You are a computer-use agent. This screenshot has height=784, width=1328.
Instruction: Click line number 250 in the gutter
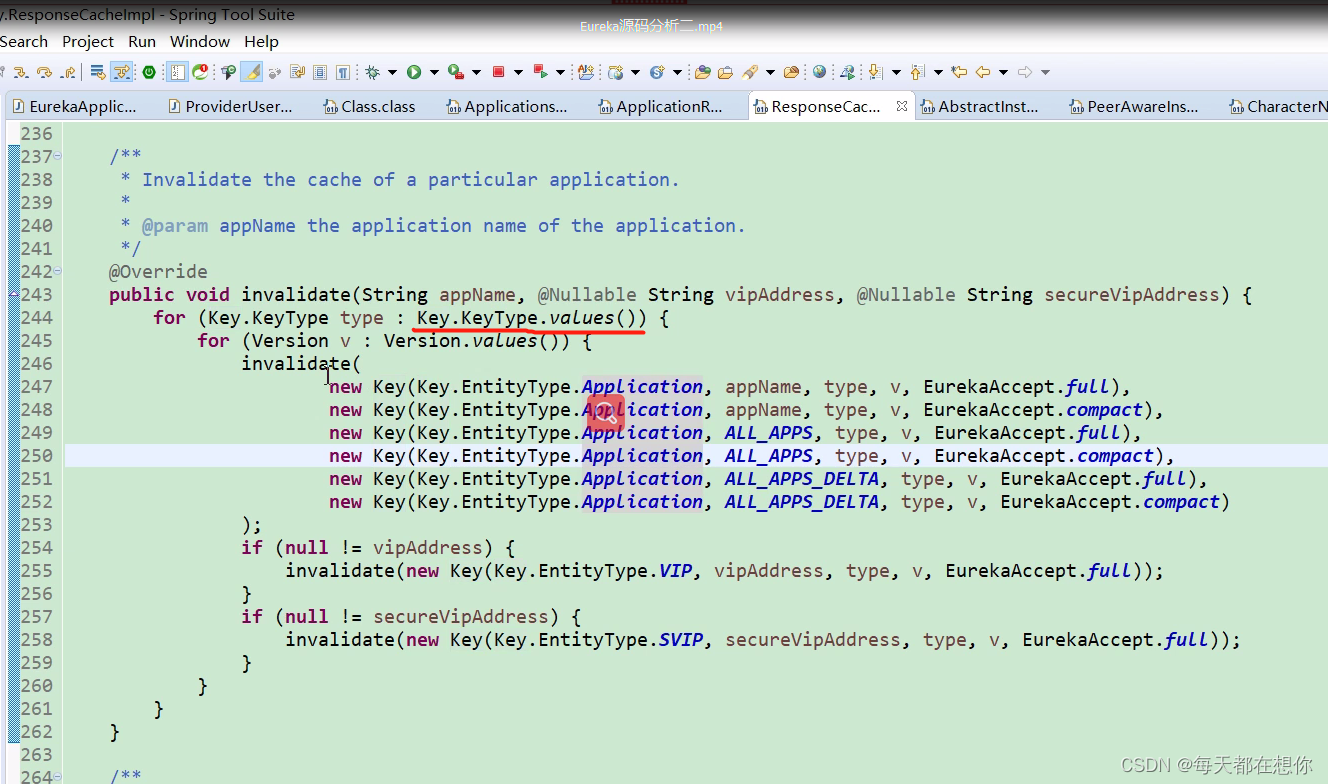point(37,456)
